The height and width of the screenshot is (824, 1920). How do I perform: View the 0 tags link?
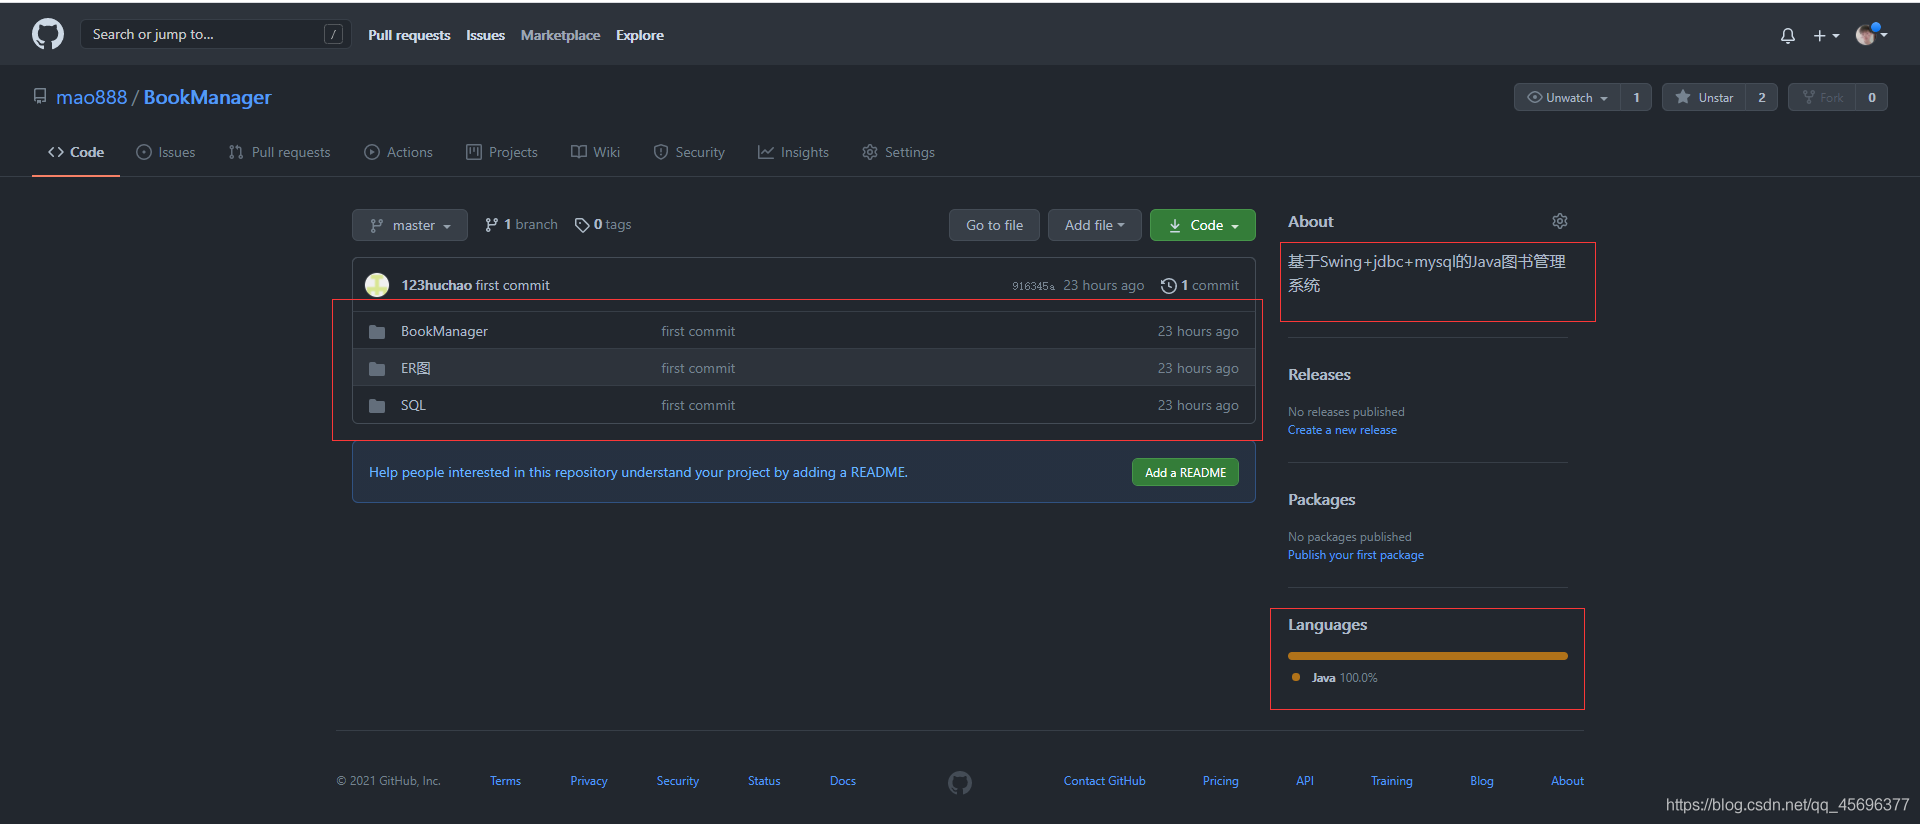pos(603,225)
